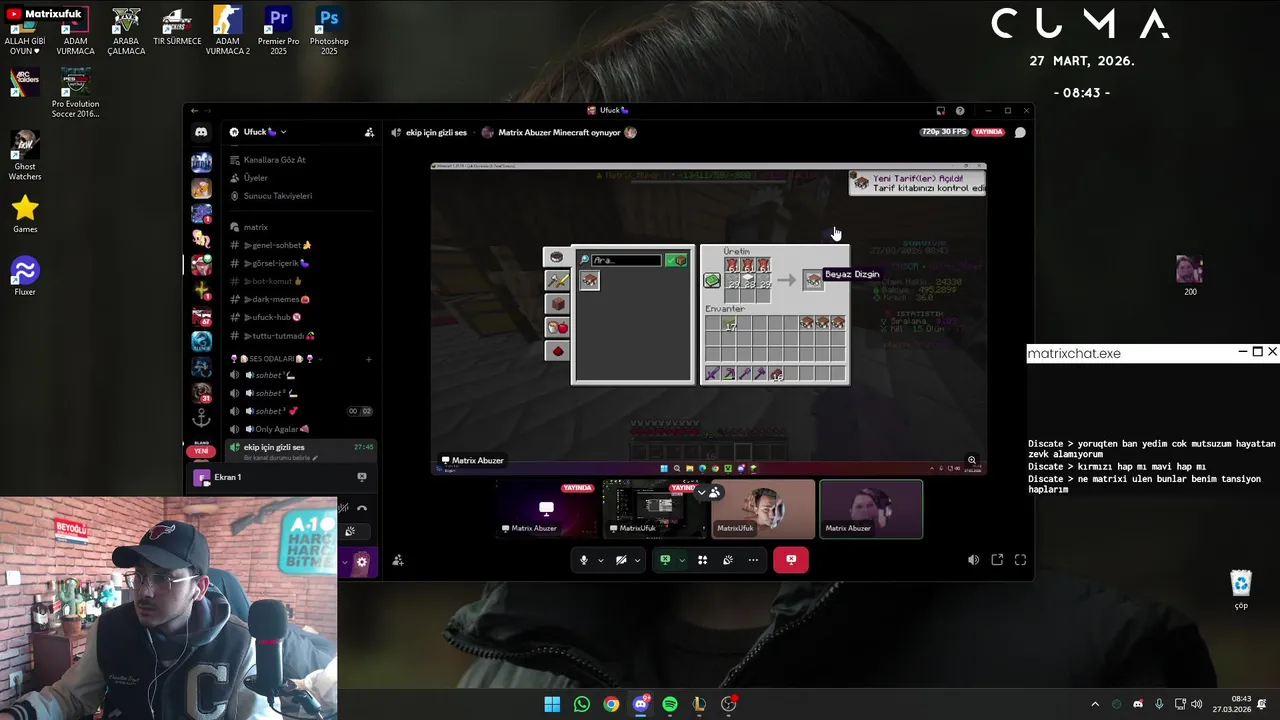The image size is (1280, 720).
Task: Open the Games star shortcut on desktop
Action: [x=25, y=213]
